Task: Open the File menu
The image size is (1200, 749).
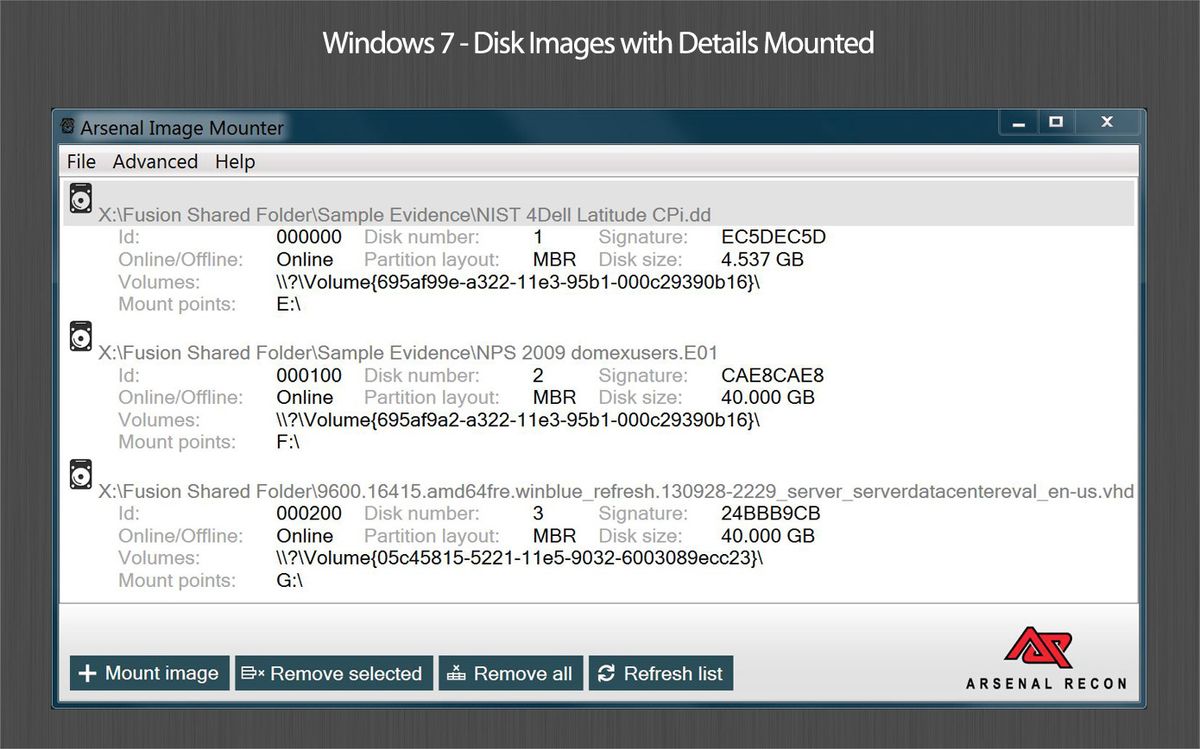Action: [80, 161]
